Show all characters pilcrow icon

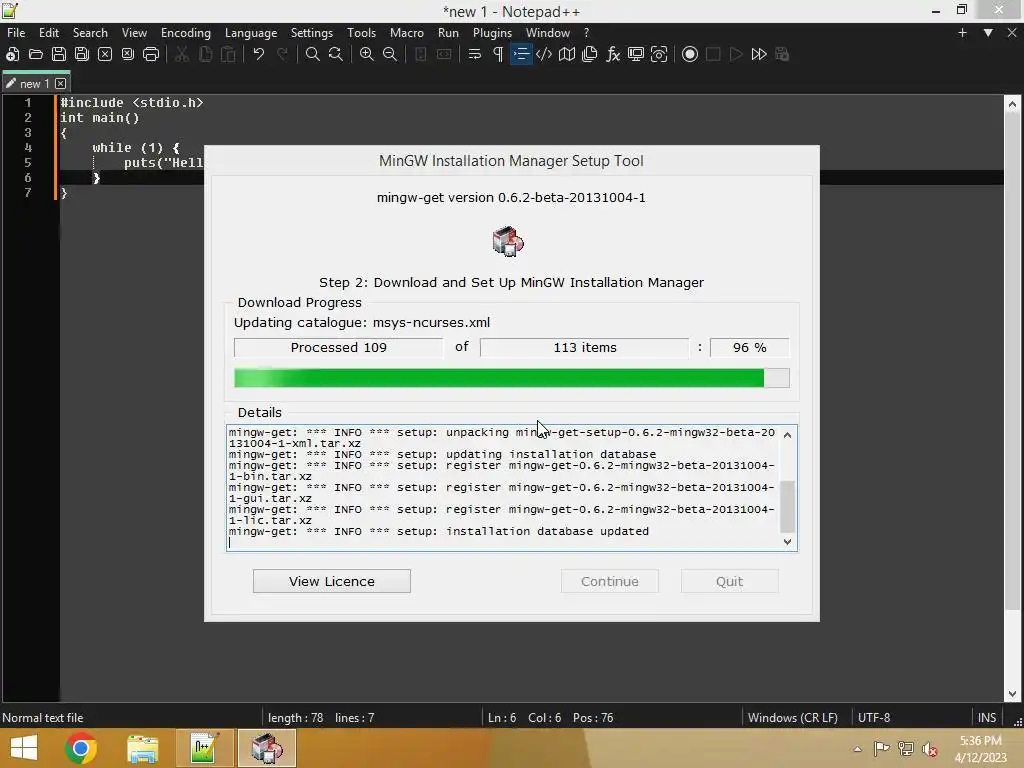click(498, 54)
